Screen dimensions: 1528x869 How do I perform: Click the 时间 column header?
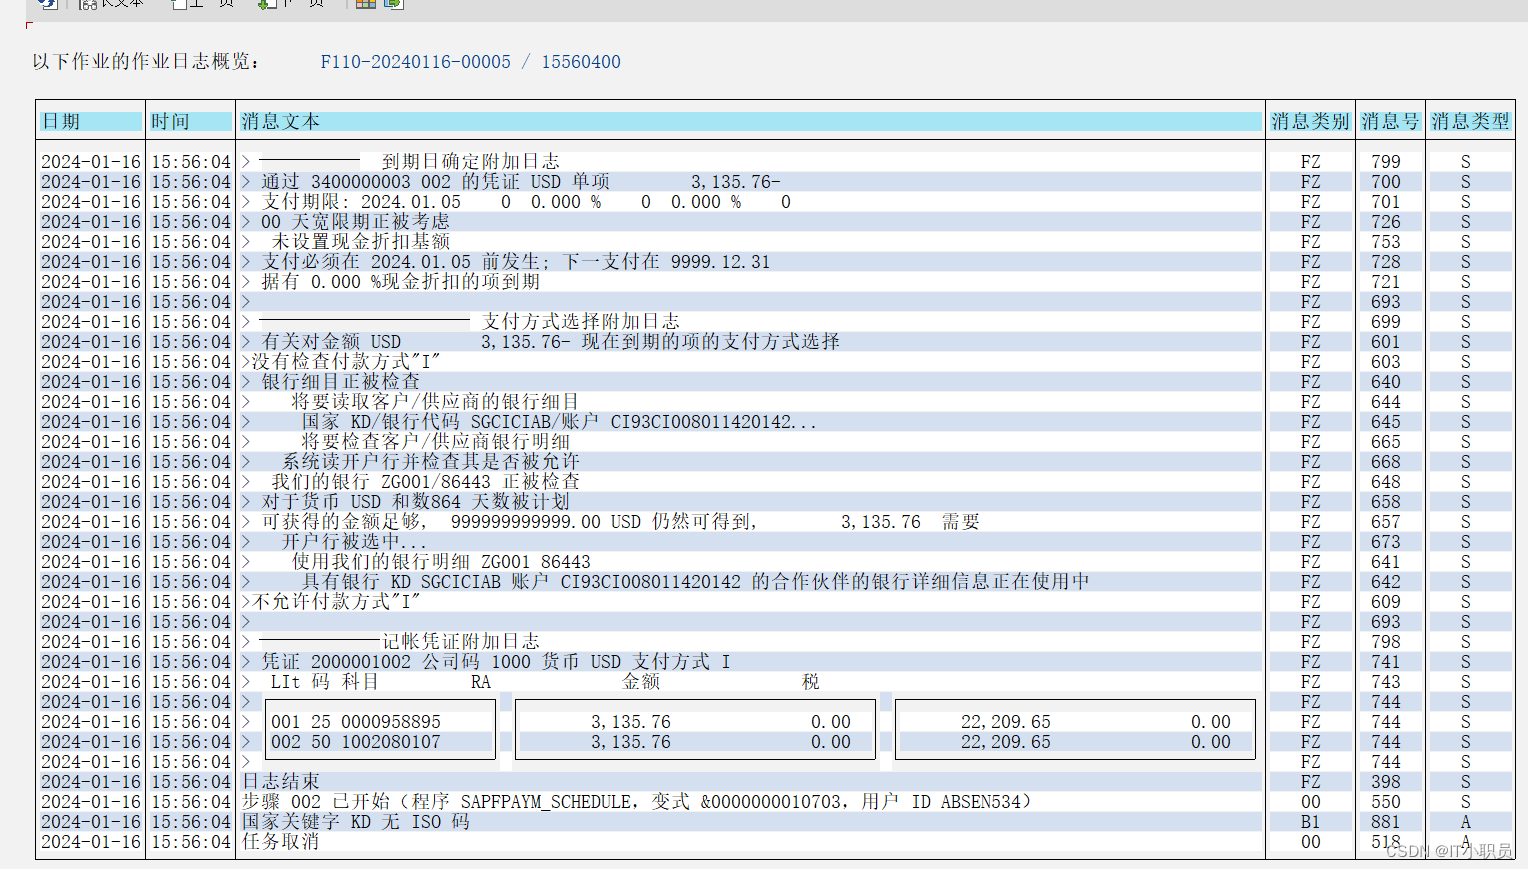[190, 121]
